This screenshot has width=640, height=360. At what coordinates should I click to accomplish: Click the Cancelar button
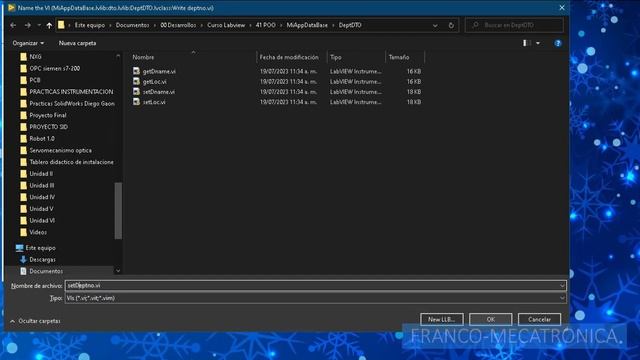pos(539,319)
